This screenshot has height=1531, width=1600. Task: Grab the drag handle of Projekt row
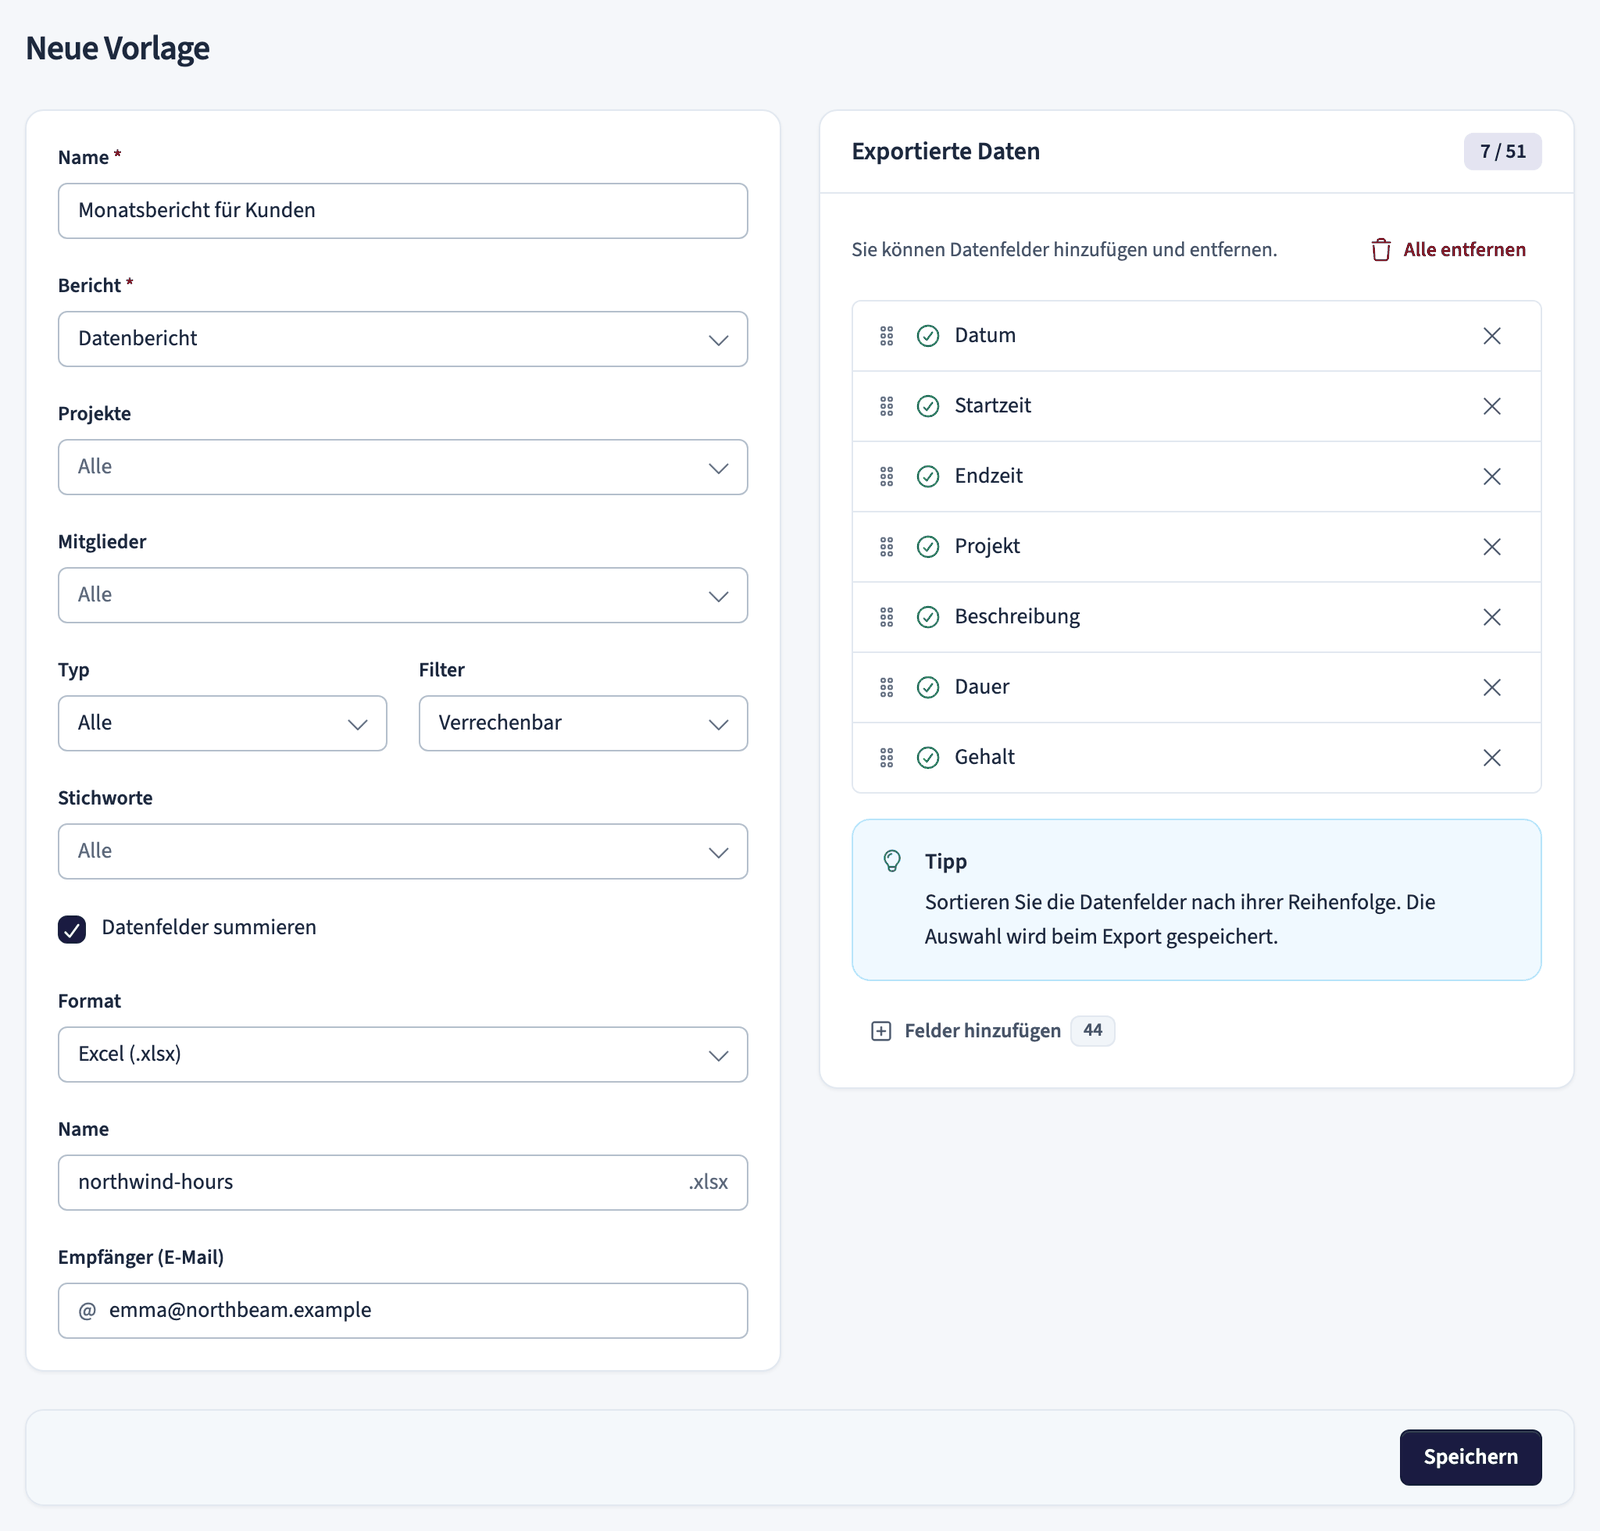click(886, 547)
